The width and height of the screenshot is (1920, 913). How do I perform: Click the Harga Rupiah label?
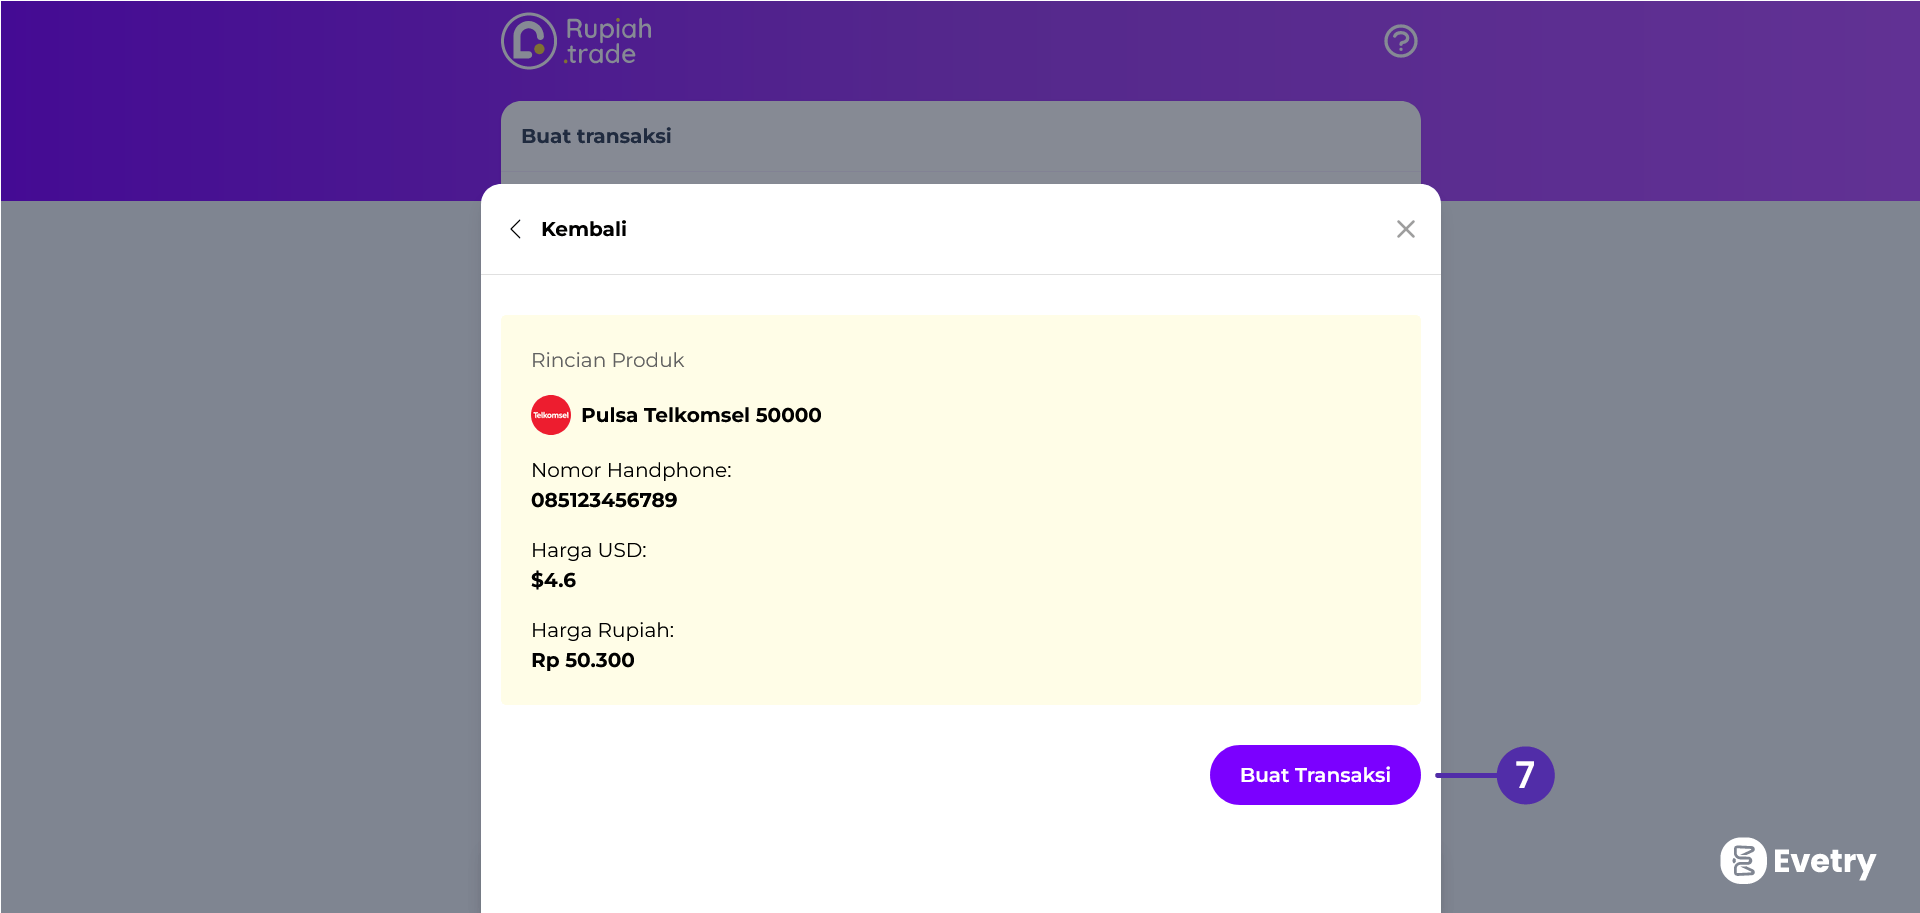(602, 630)
